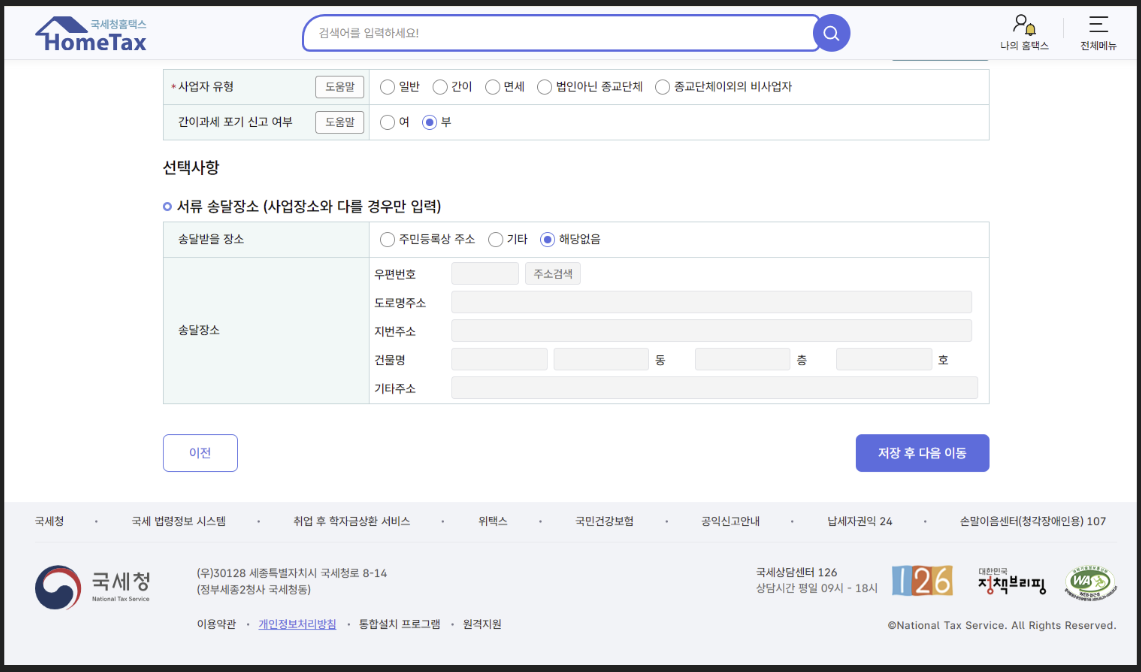Select 여 for 간이과세 포기 신고 여부

[x=387, y=122]
